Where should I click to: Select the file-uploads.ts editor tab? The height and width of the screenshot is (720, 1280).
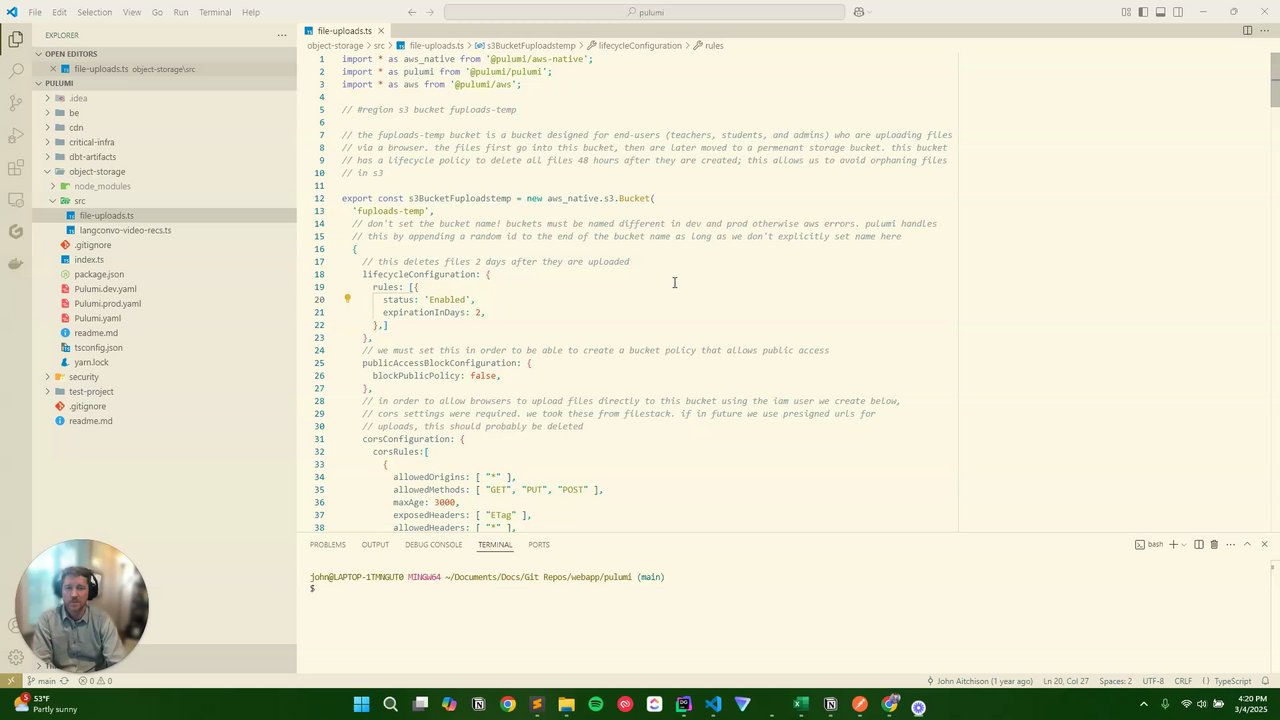(x=344, y=31)
